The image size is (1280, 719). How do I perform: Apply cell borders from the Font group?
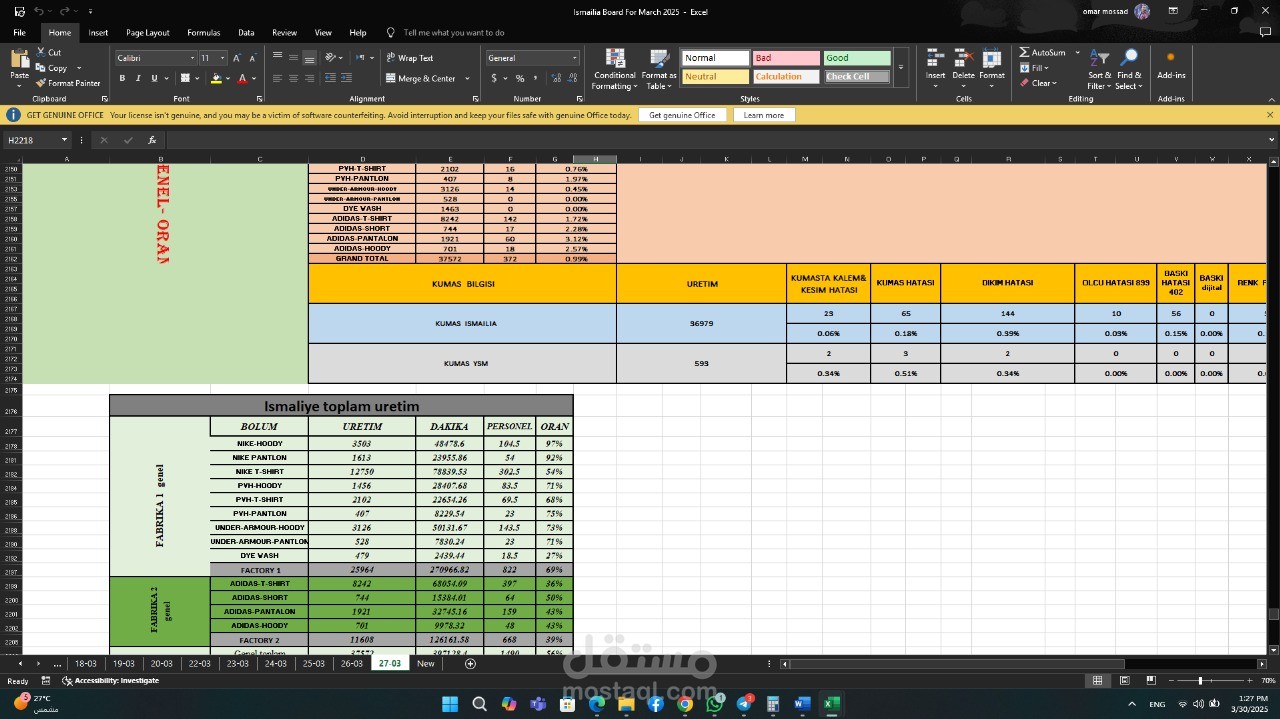[x=185, y=78]
